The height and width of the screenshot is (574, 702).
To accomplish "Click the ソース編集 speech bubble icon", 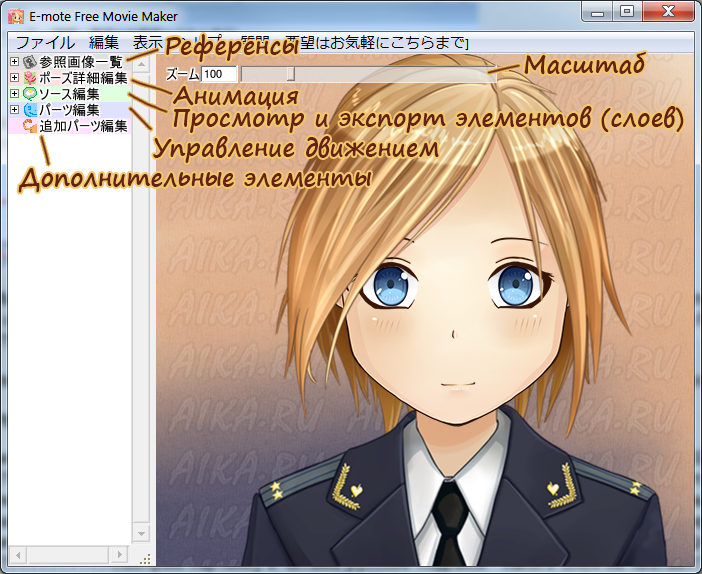I will coord(30,94).
